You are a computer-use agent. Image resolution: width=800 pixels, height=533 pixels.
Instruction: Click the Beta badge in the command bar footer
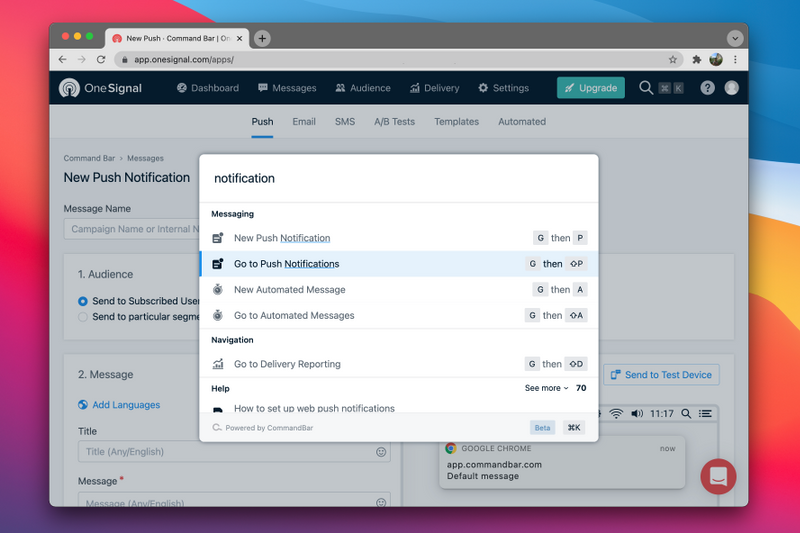[x=542, y=427]
